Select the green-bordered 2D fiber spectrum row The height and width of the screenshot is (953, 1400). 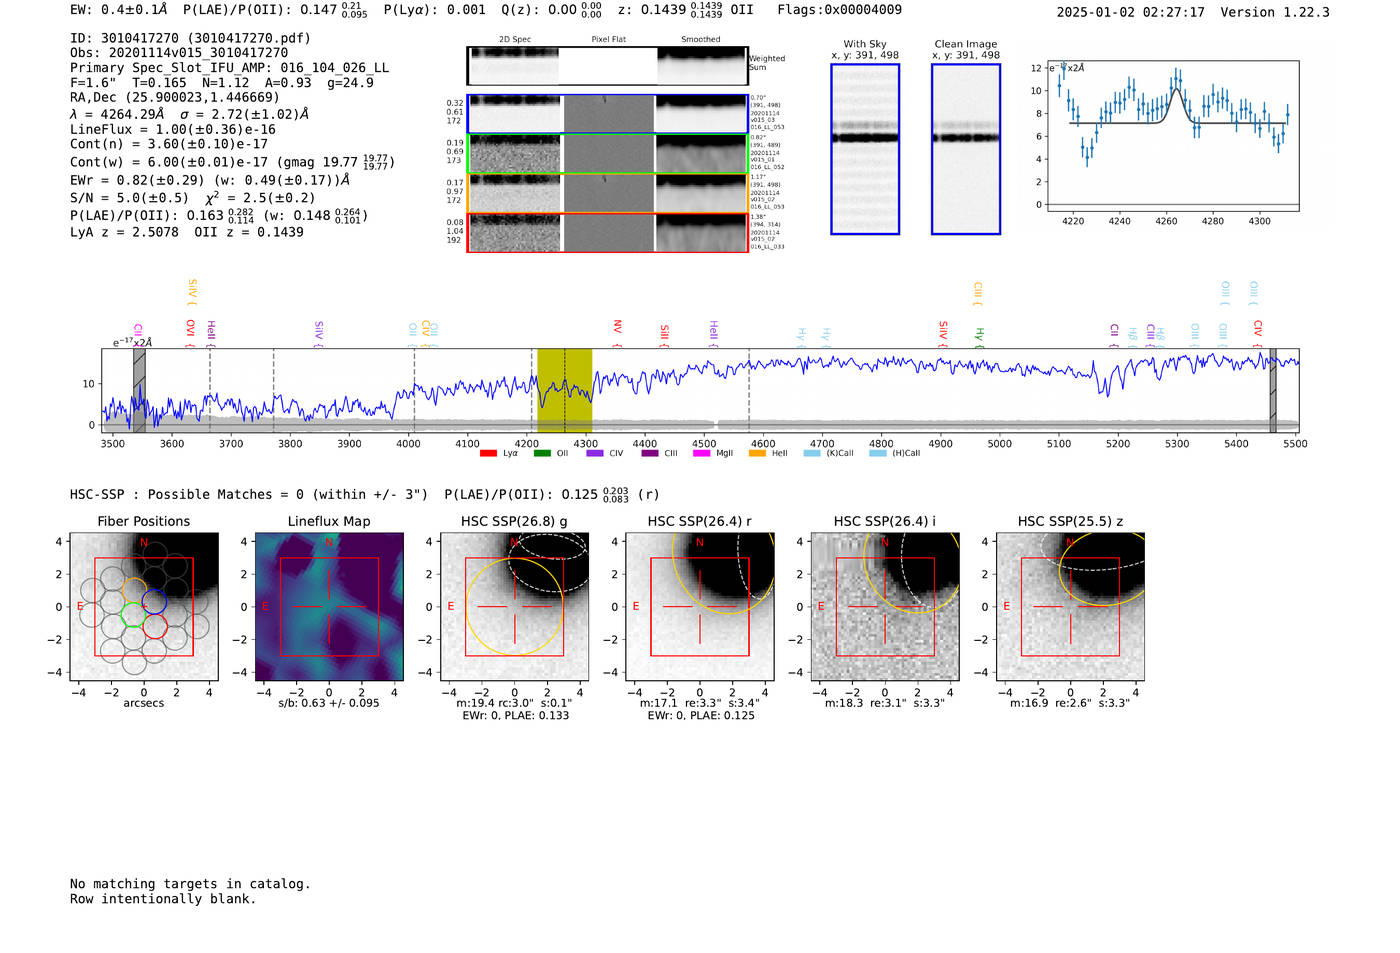click(607, 154)
